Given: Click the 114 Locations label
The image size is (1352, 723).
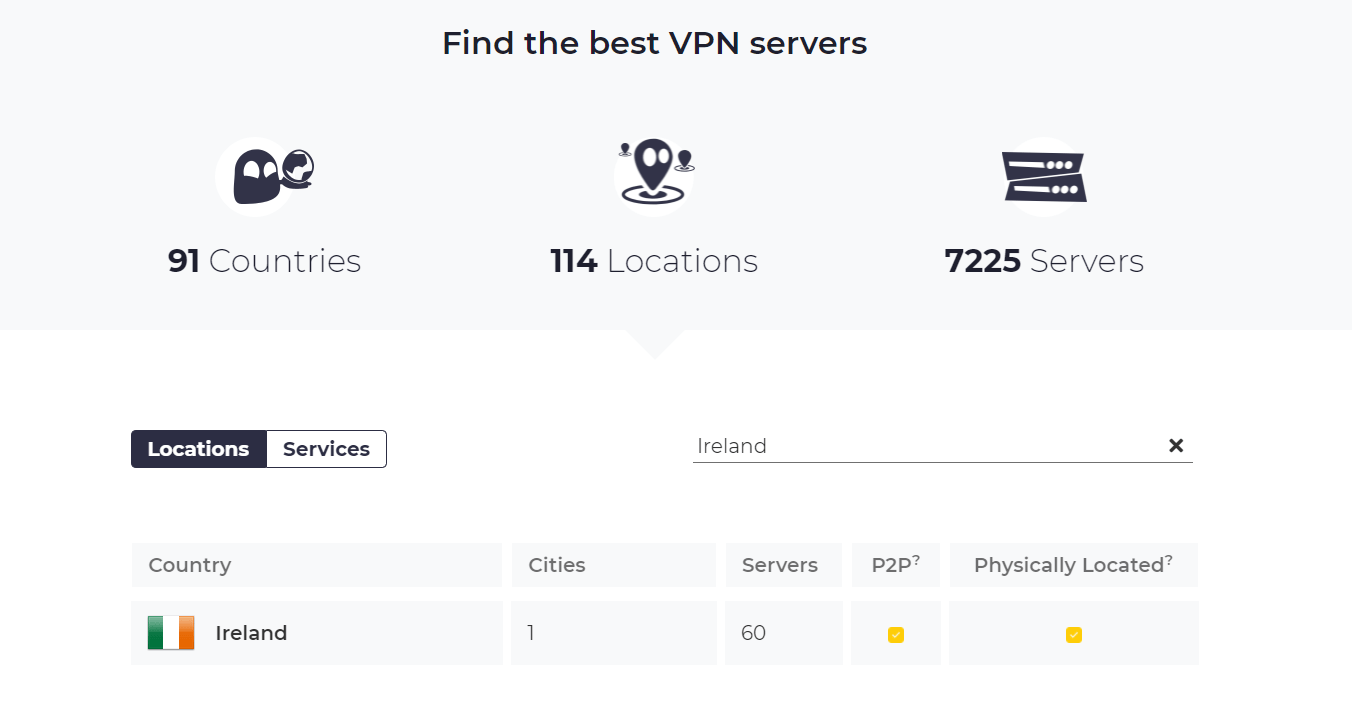Looking at the screenshot, I should [x=654, y=261].
